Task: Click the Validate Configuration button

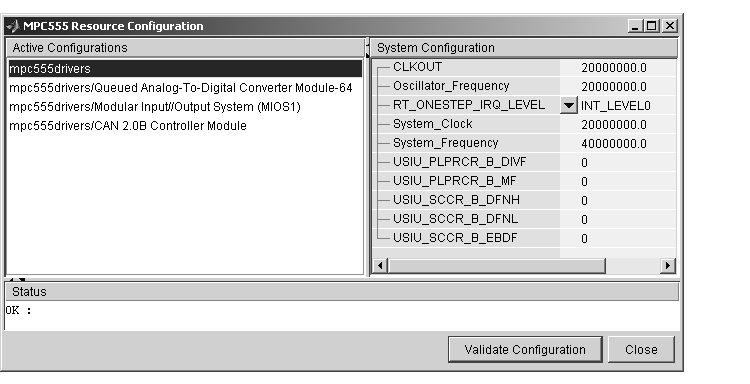Action: (525, 350)
